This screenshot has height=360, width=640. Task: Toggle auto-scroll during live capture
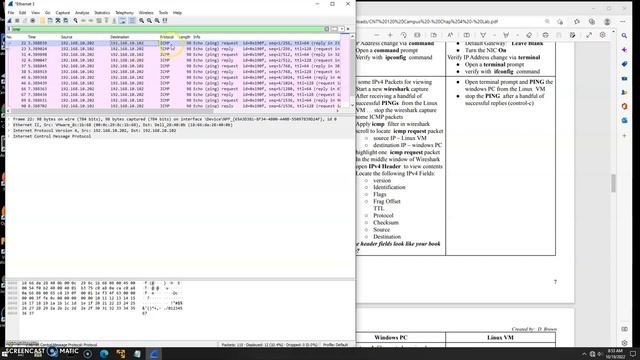pyautogui.click(x=122, y=20)
